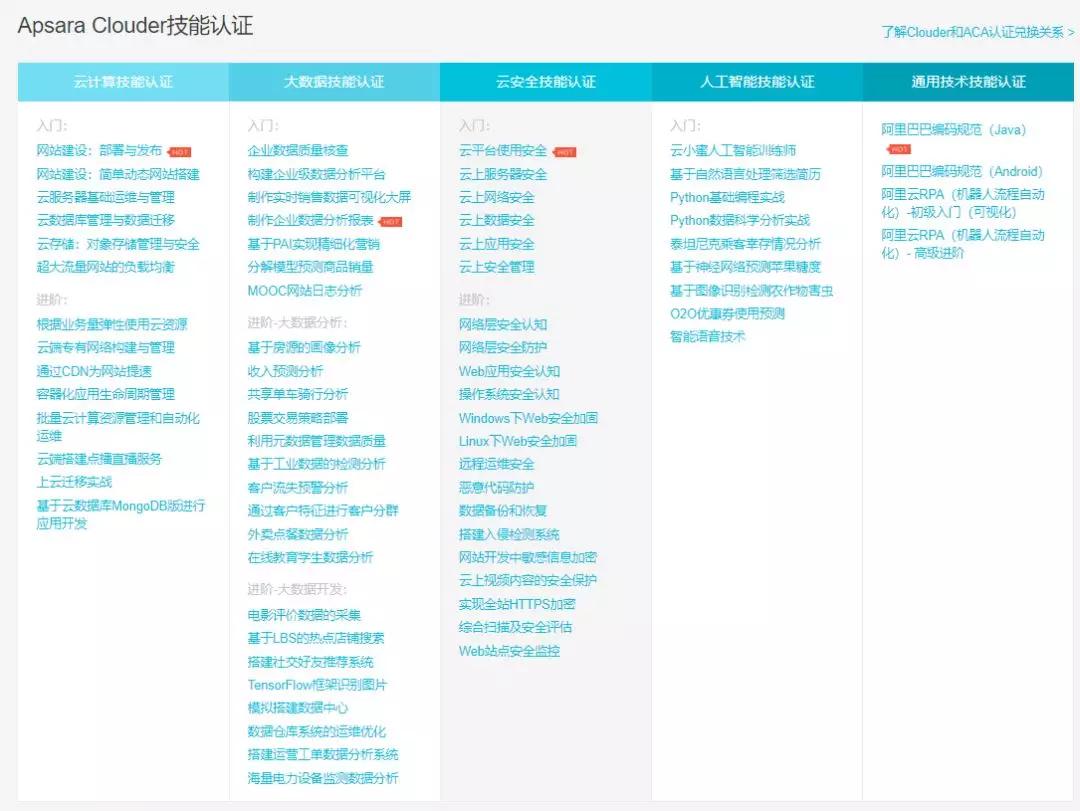Screen dimensions: 1080x811
Task: Open 企业数据质量核查 link
Action: pyautogui.click(x=298, y=150)
